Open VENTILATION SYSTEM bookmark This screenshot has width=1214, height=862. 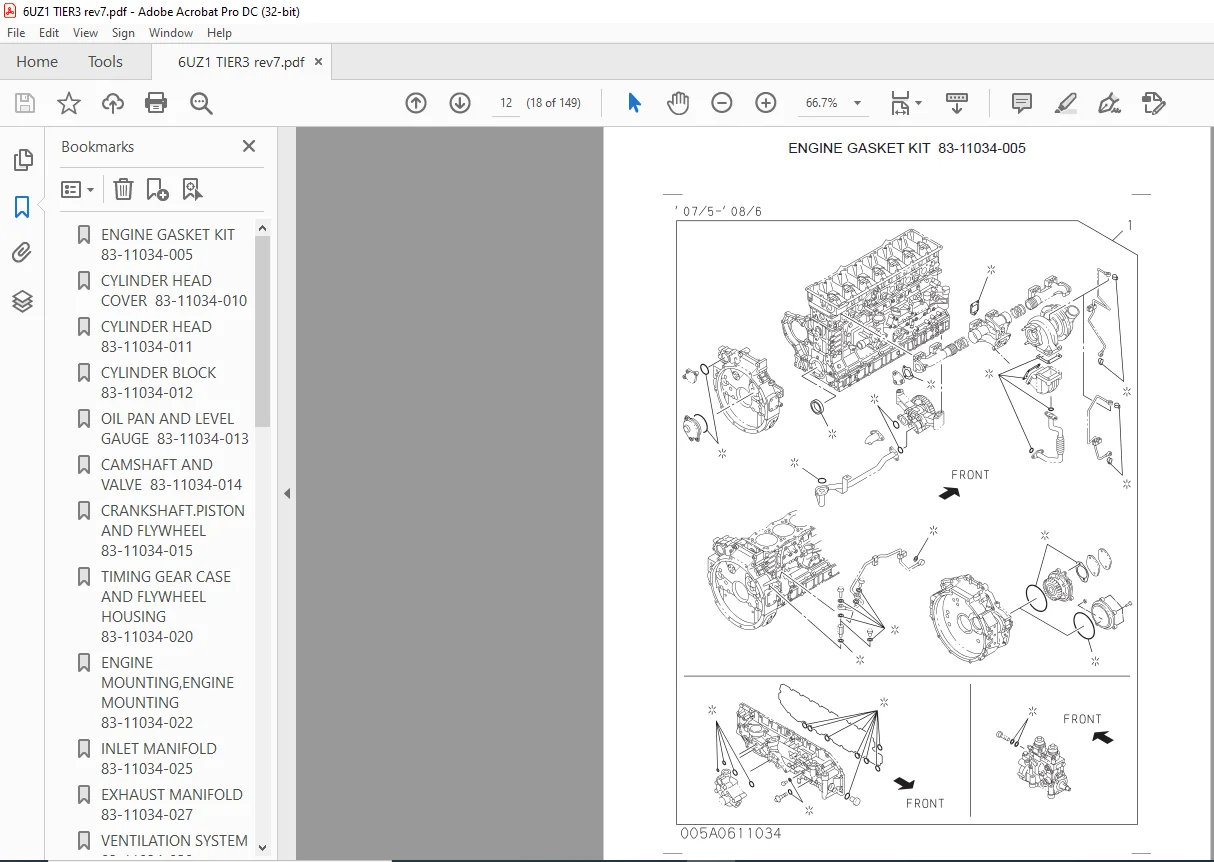click(174, 841)
